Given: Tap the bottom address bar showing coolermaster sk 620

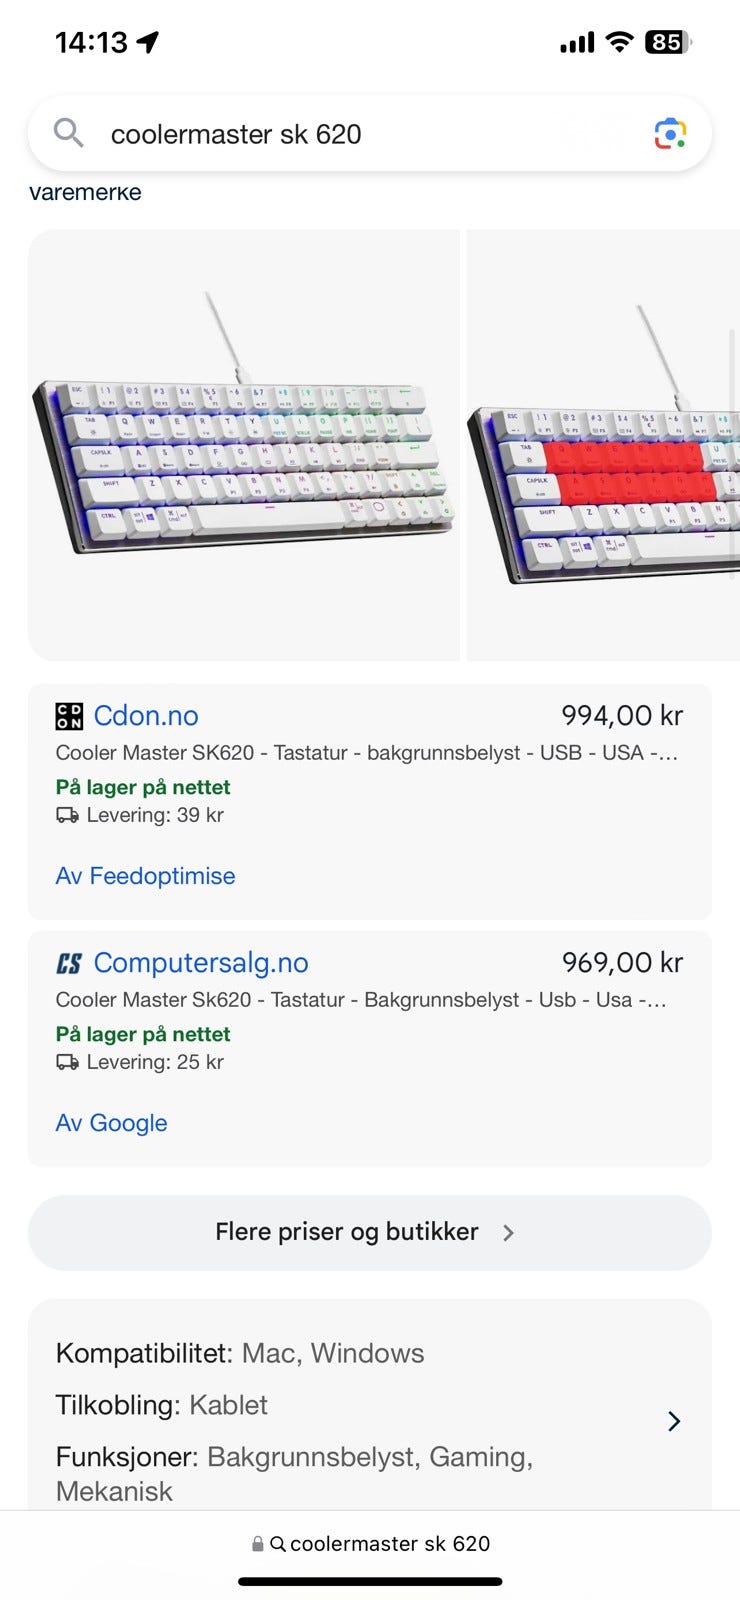Looking at the screenshot, I should tap(380, 1544).
